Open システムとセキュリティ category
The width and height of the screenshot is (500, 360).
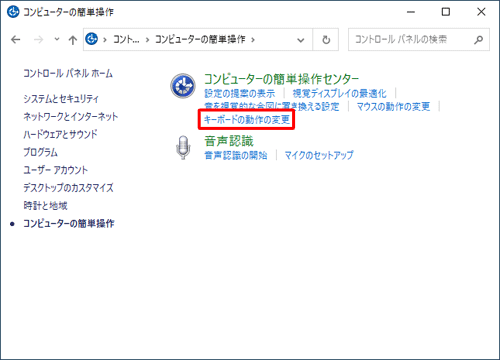[61, 99]
